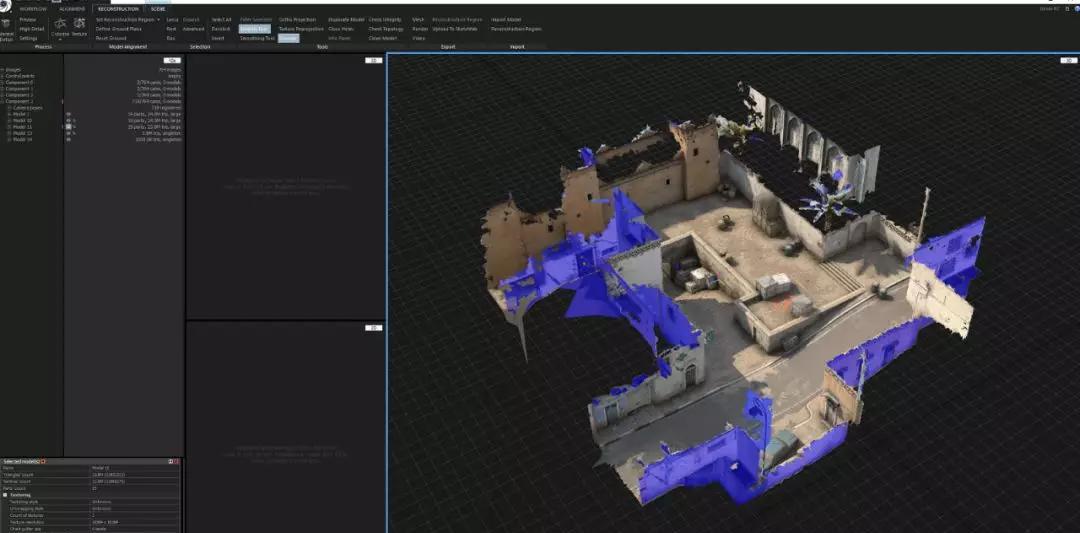Click Mesh in the Export group
This screenshot has width=1080, height=533.
click(417, 19)
